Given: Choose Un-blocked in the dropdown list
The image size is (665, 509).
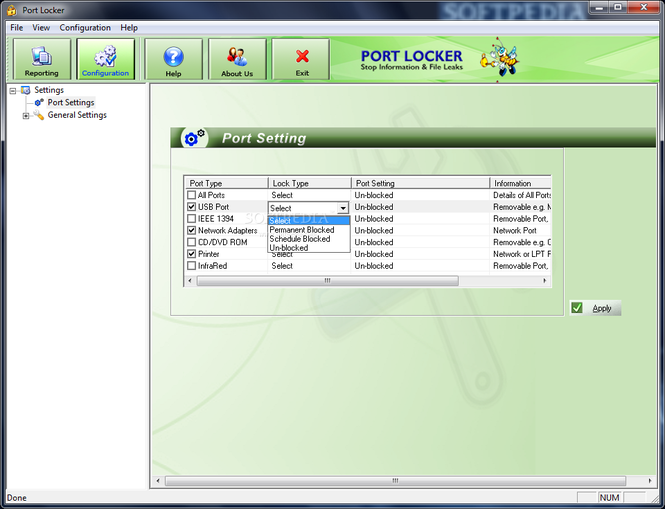Looking at the screenshot, I should point(309,248).
